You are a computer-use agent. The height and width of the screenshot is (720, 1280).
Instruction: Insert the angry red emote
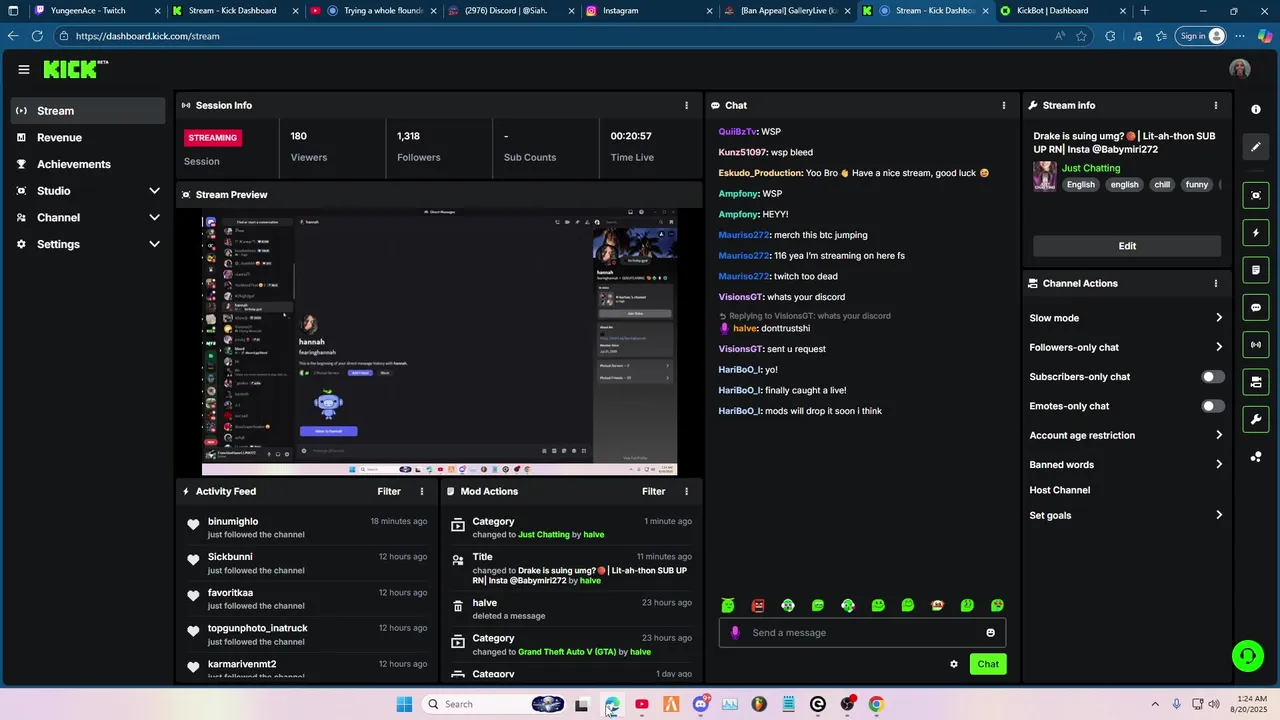[758, 605]
